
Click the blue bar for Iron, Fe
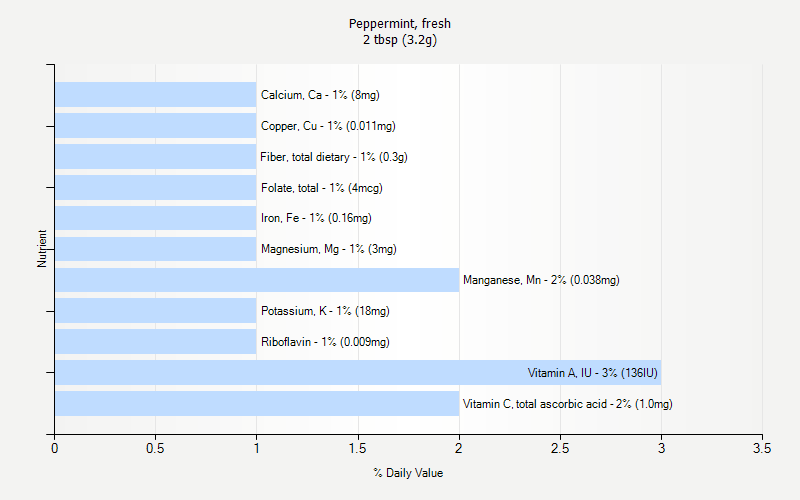tap(156, 218)
